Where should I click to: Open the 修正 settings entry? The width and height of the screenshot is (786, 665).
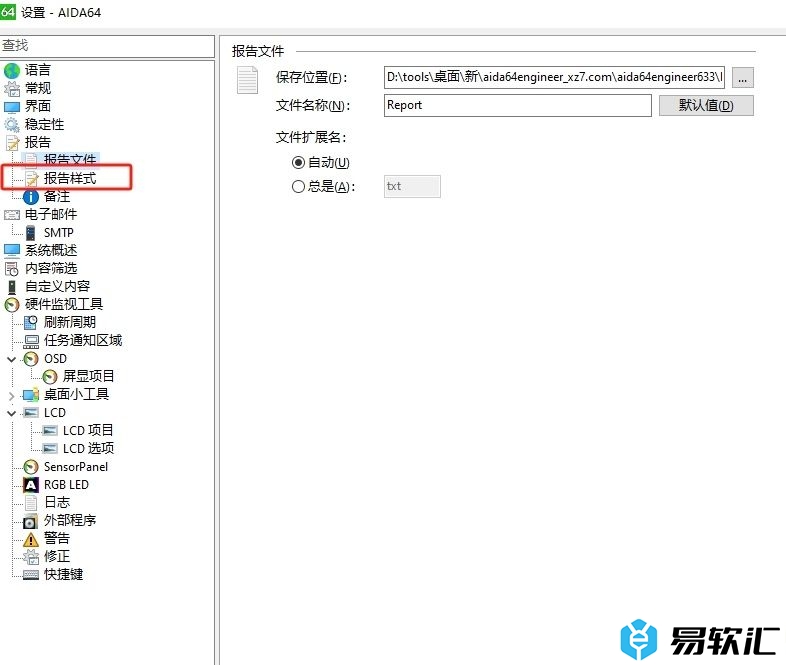(57, 556)
